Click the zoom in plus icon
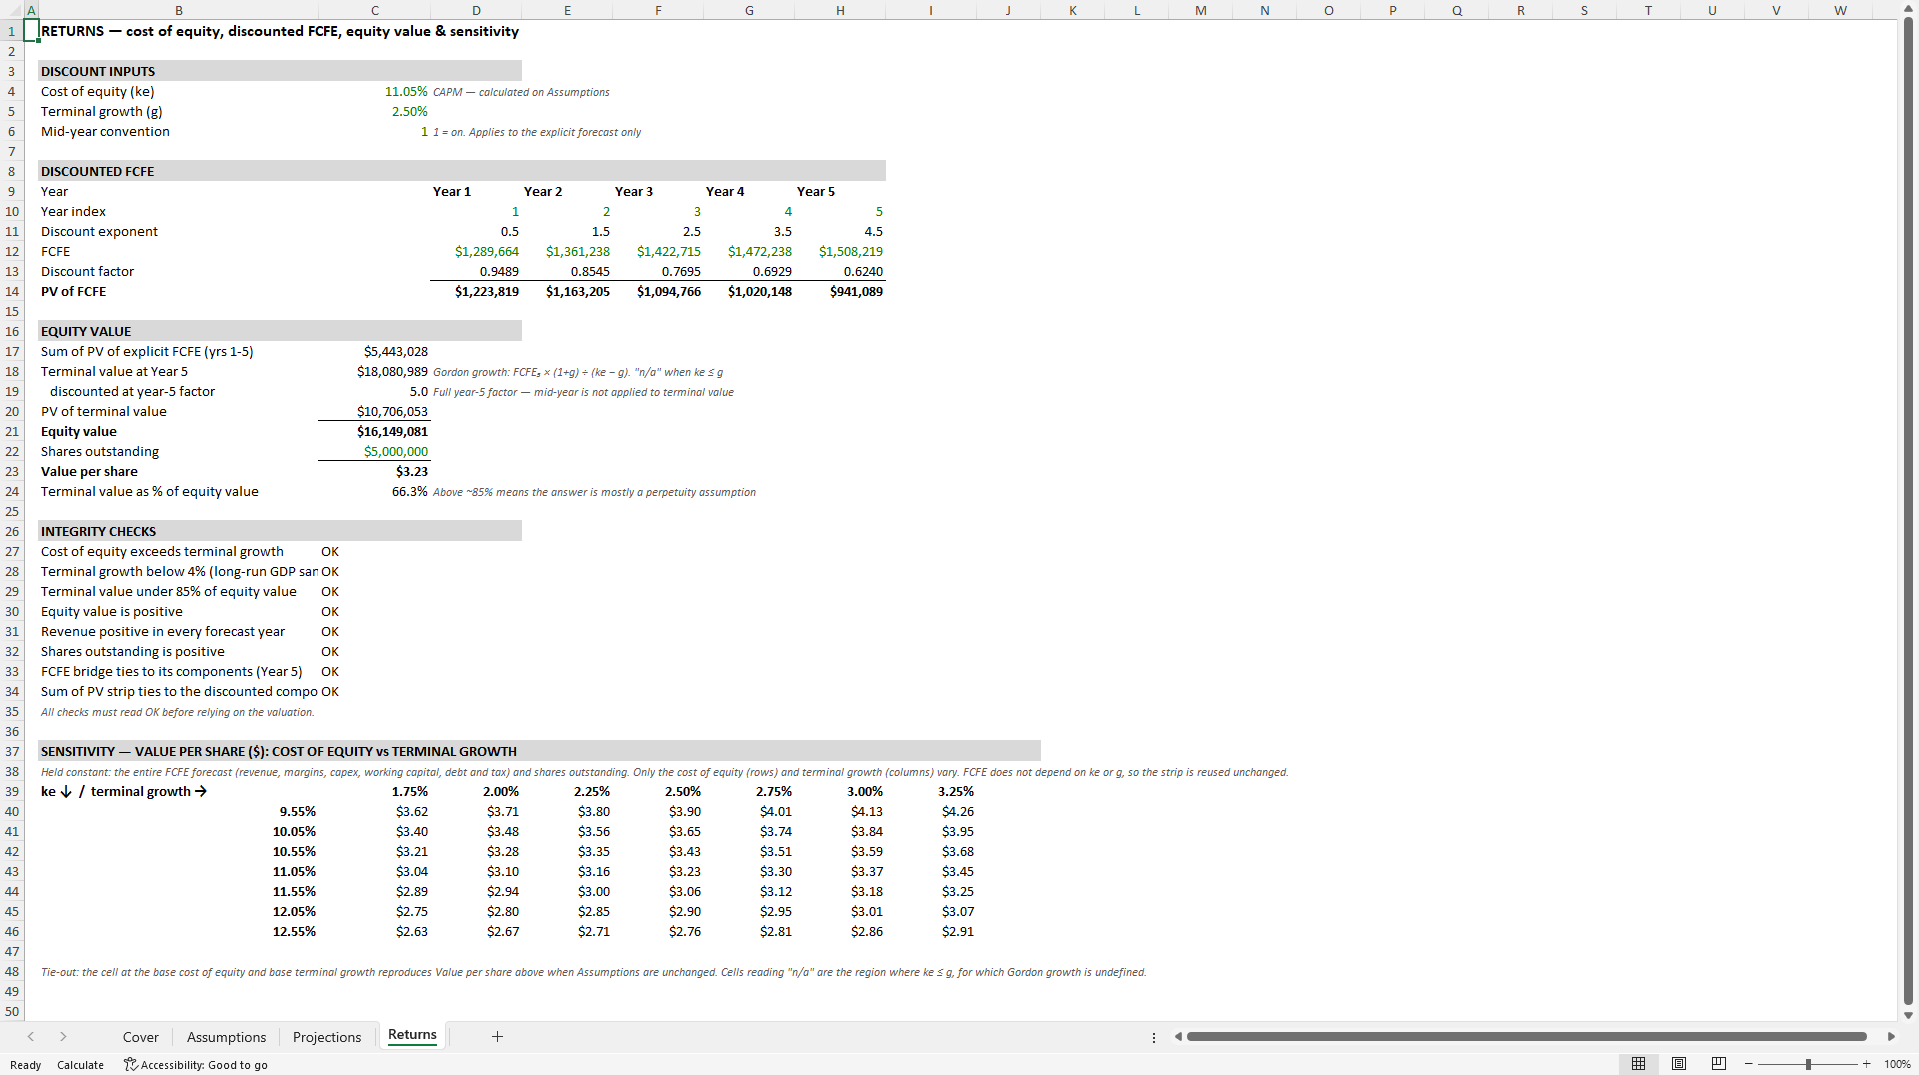This screenshot has height=1075, width=1919. pos(1866,1064)
